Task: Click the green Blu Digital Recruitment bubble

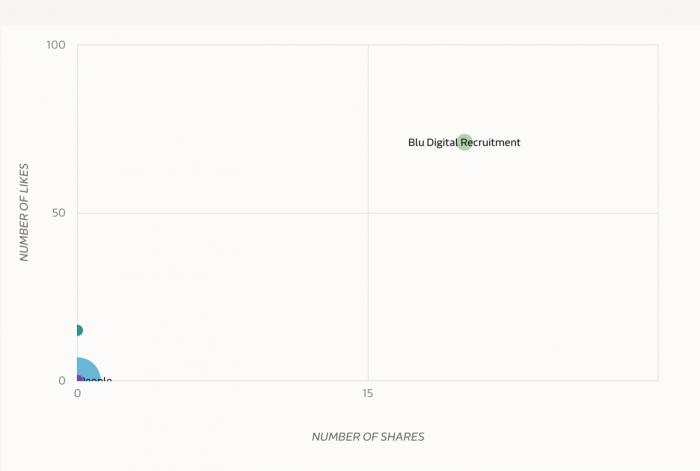Action: [464, 142]
